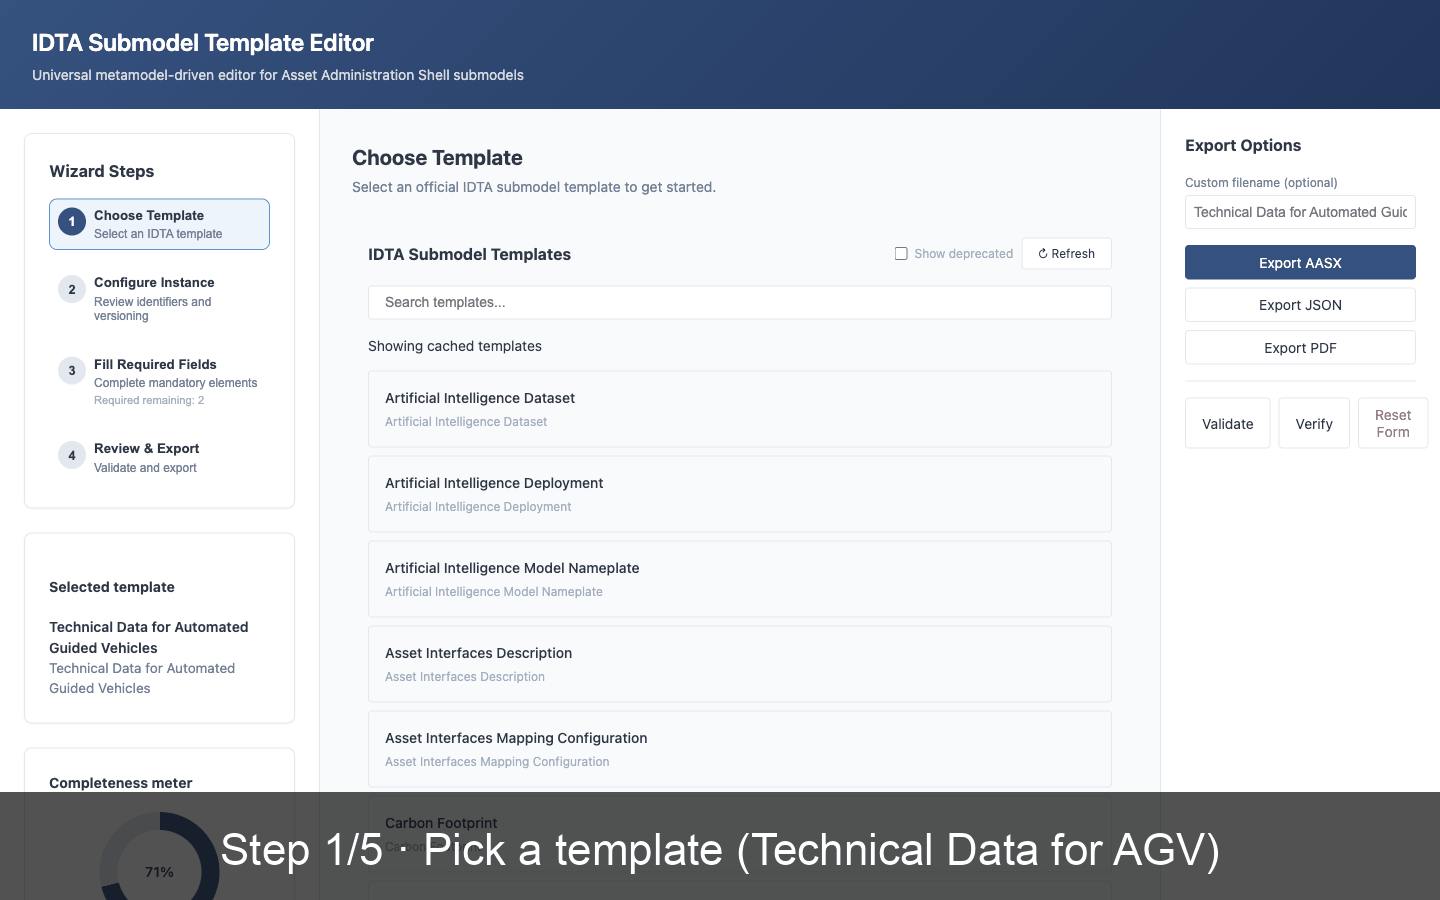Click the custom filename input field
The height and width of the screenshot is (900, 1440).
1300,212
